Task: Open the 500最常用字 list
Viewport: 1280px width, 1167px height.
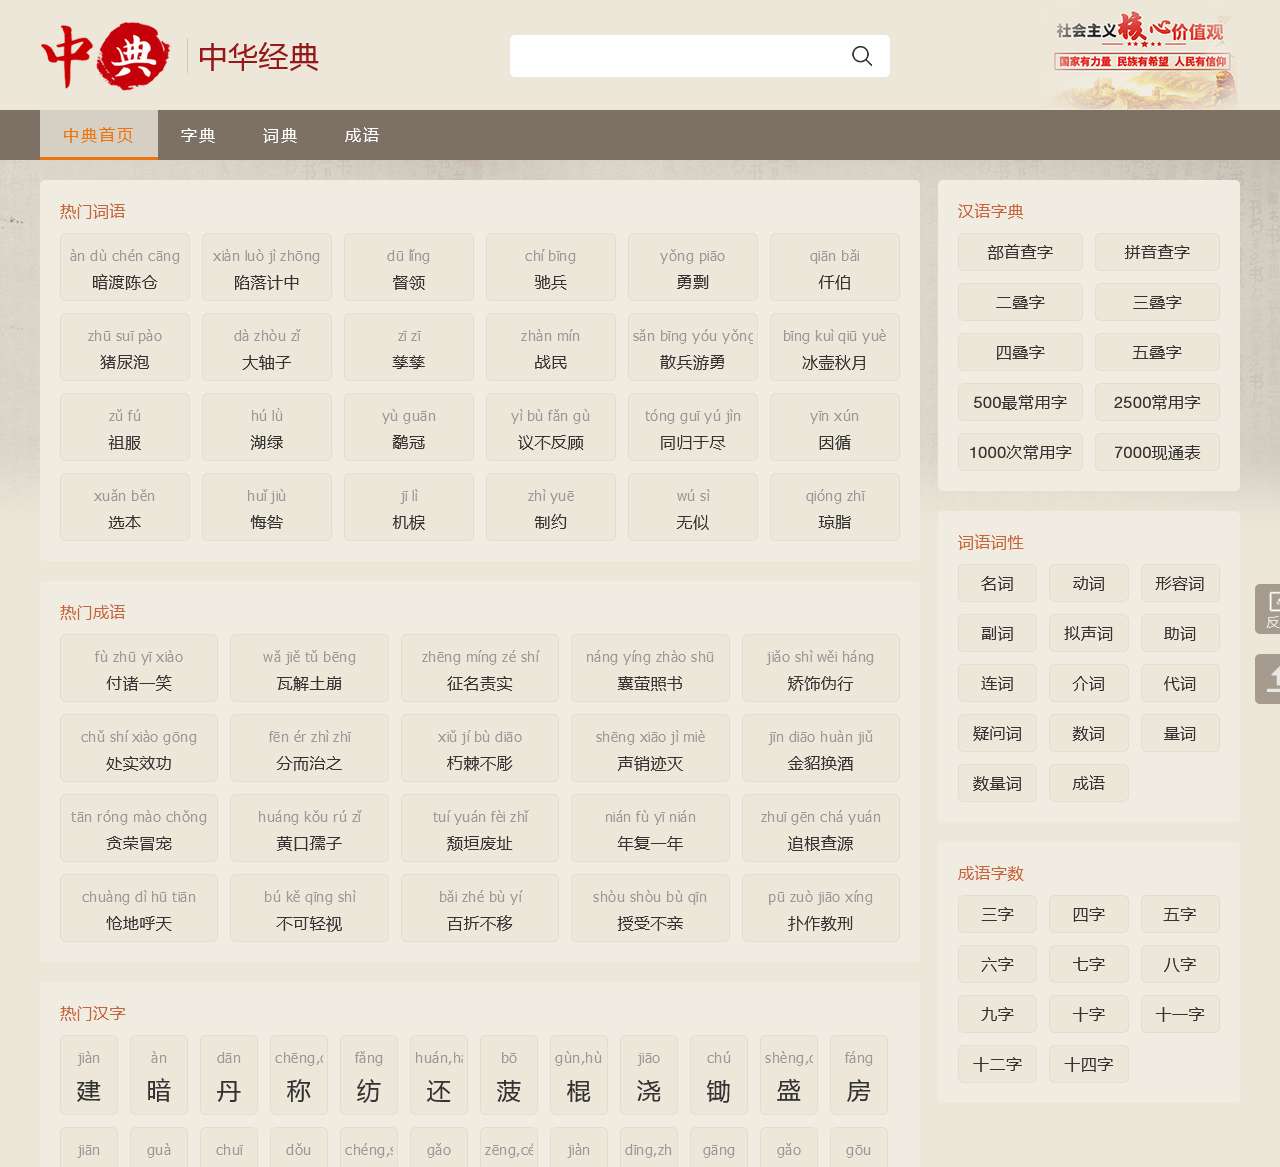Action: point(1019,402)
